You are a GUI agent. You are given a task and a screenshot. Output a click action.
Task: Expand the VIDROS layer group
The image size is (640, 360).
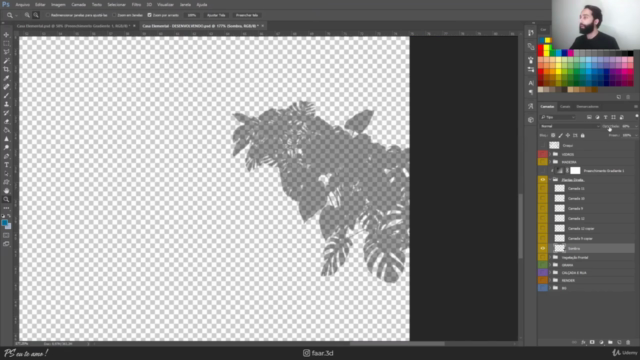pos(550,154)
